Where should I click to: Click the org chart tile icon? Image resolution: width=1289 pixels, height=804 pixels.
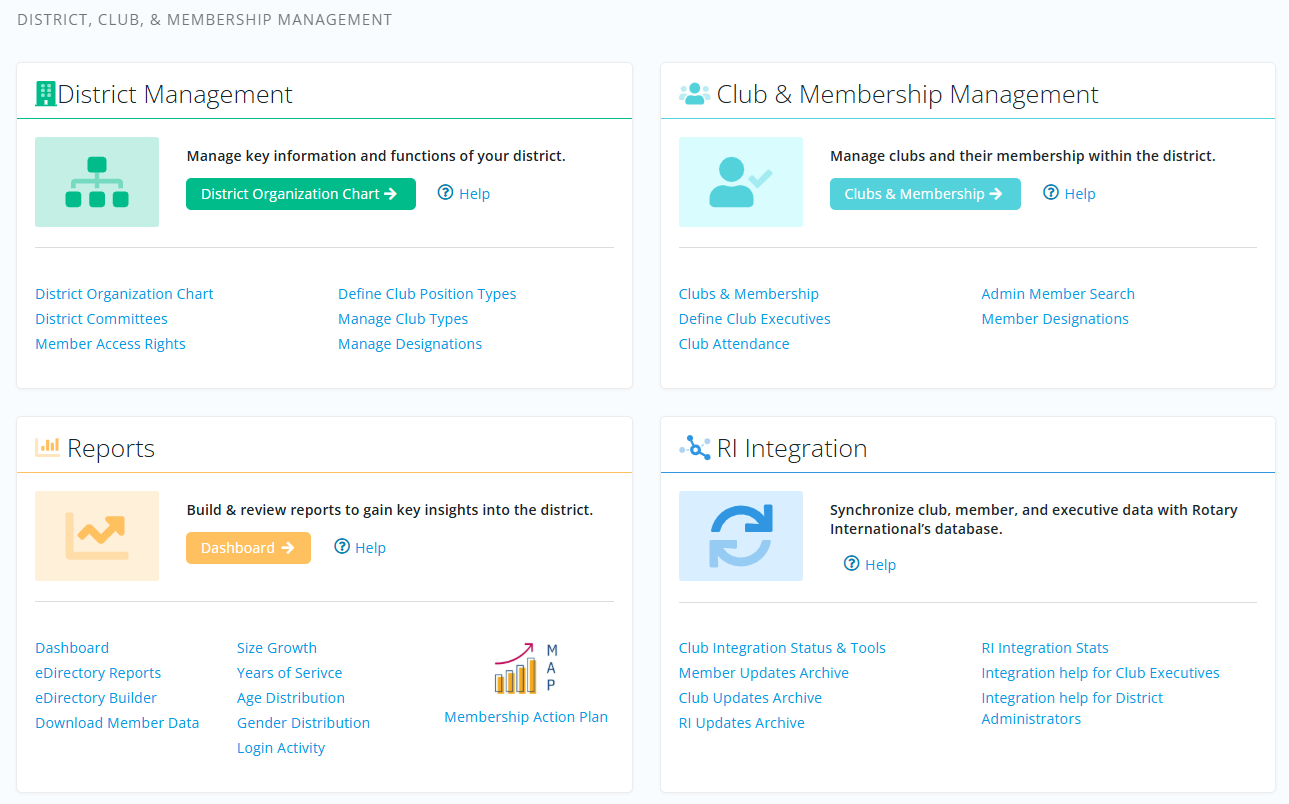97,182
